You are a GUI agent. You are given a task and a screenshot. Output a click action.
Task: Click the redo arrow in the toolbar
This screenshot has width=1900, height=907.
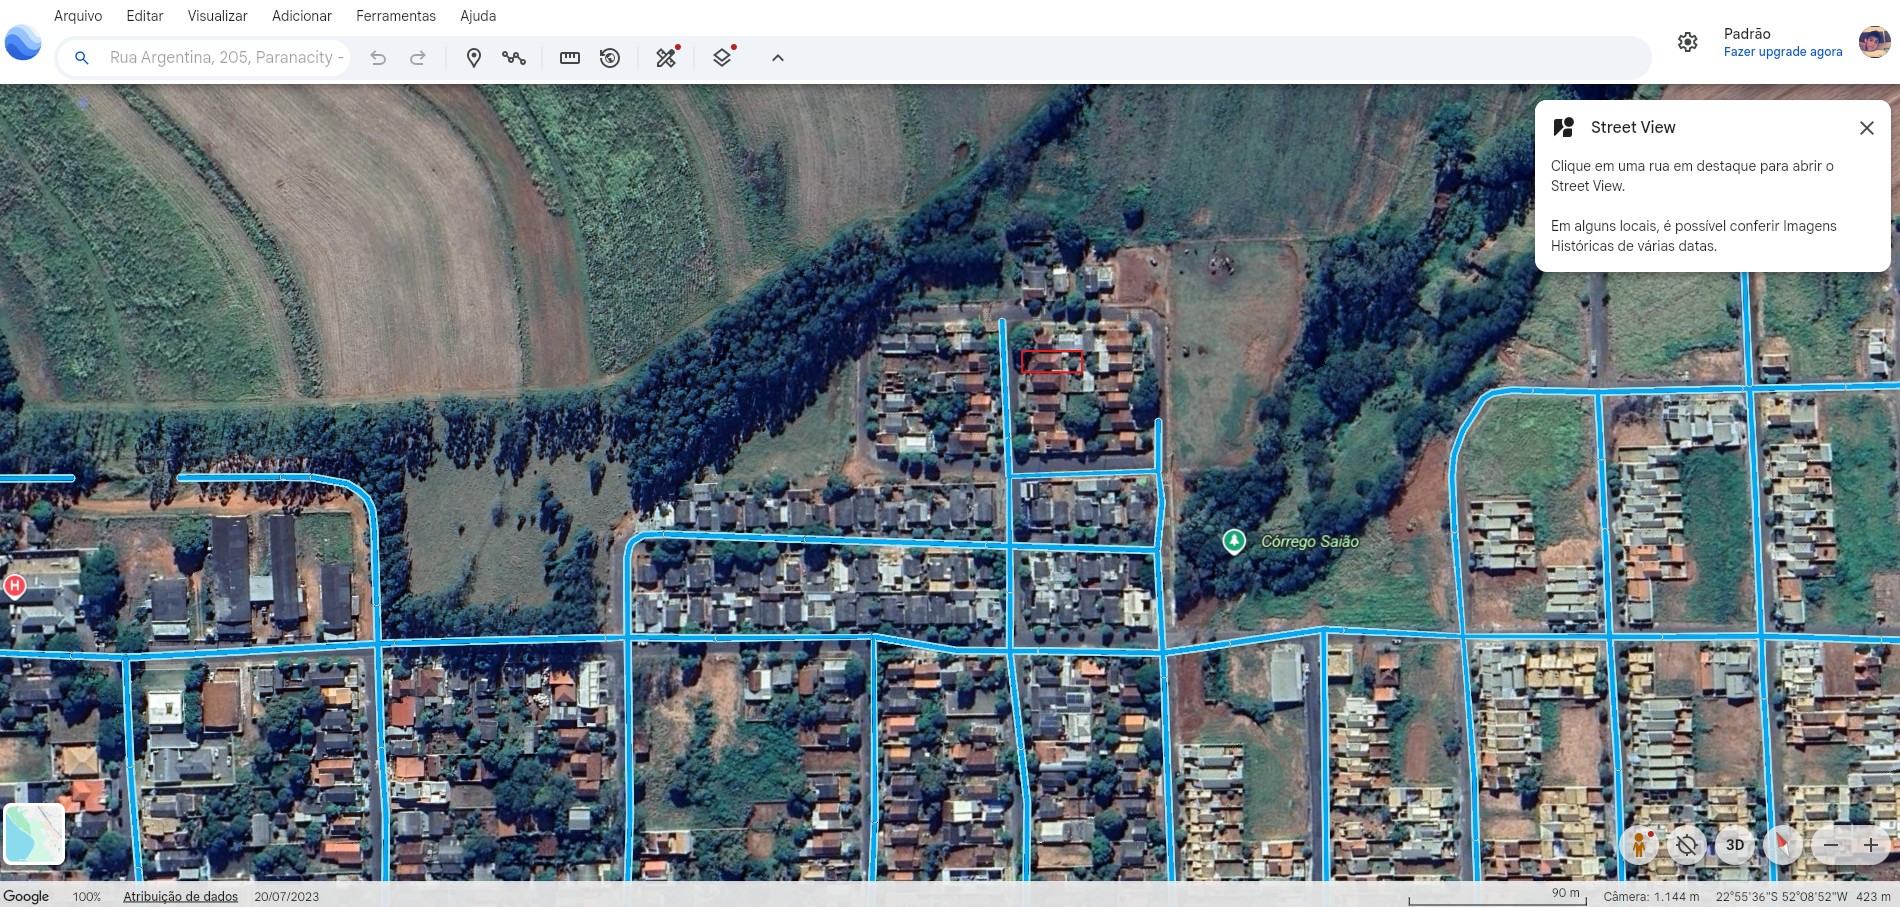pos(418,58)
